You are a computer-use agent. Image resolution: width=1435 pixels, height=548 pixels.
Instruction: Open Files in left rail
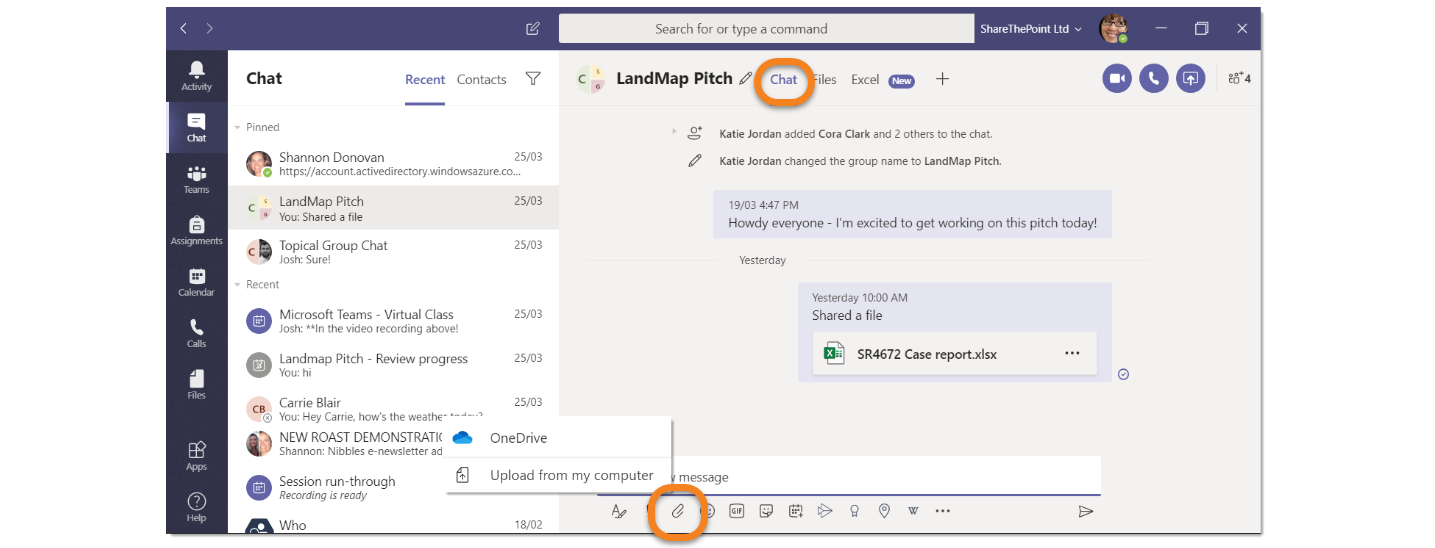(x=197, y=384)
